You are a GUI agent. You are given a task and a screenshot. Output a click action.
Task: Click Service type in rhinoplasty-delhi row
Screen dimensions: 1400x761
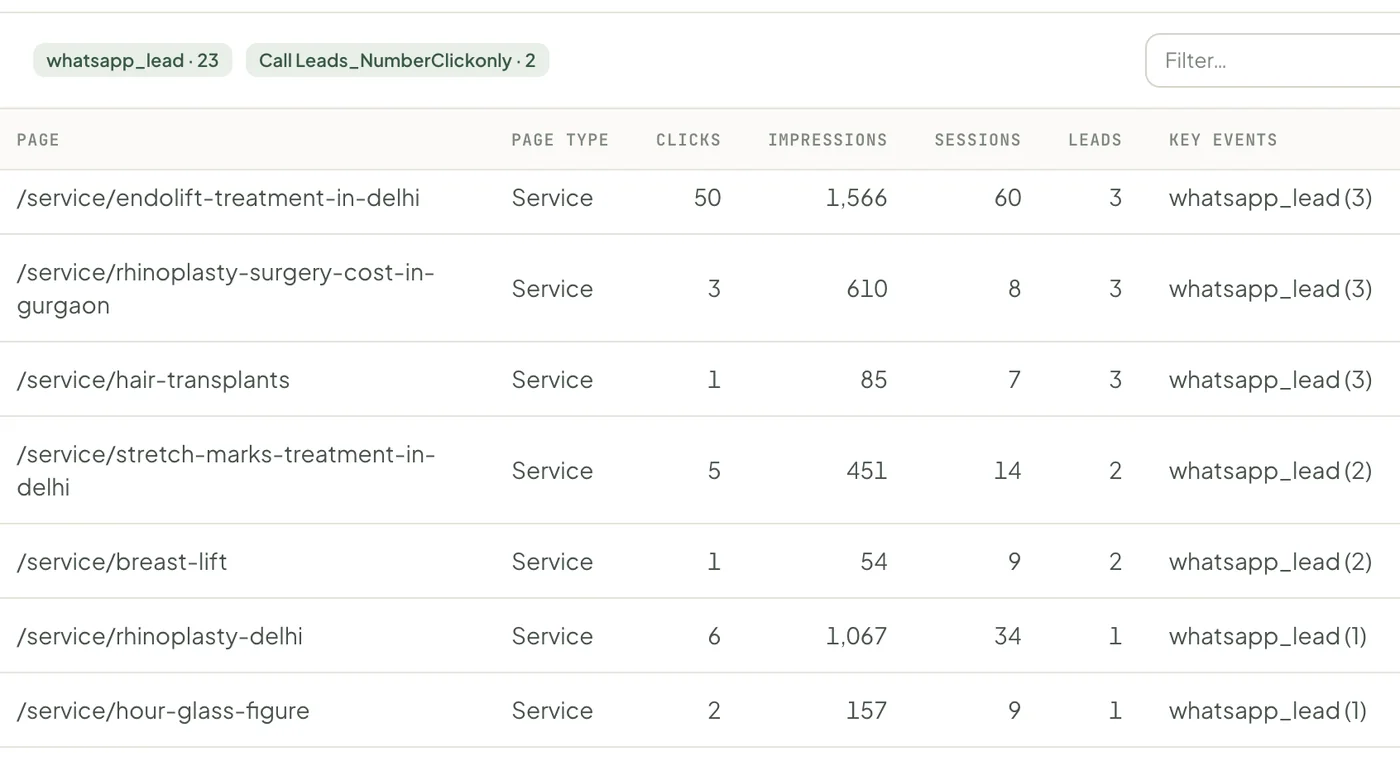552,636
